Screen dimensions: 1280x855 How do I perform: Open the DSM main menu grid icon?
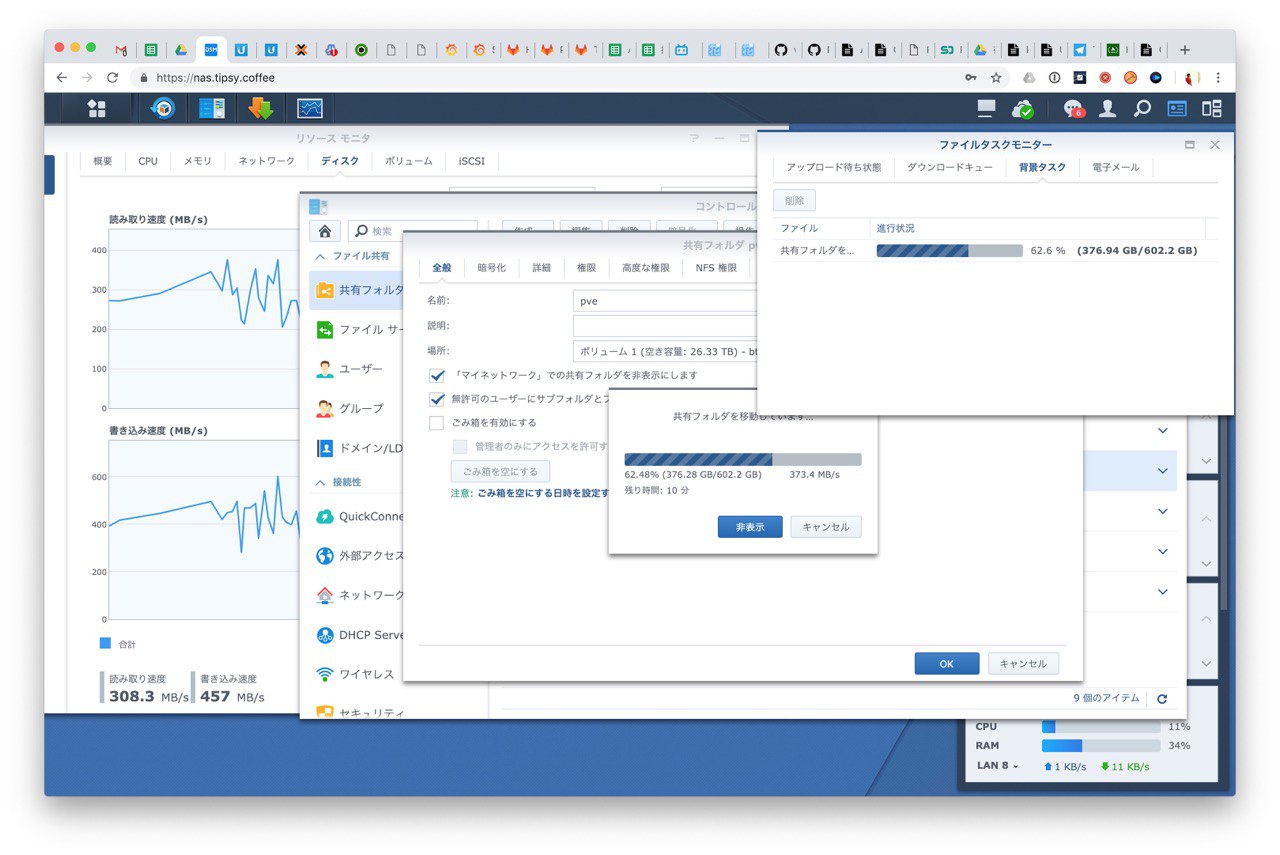point(97,108)
